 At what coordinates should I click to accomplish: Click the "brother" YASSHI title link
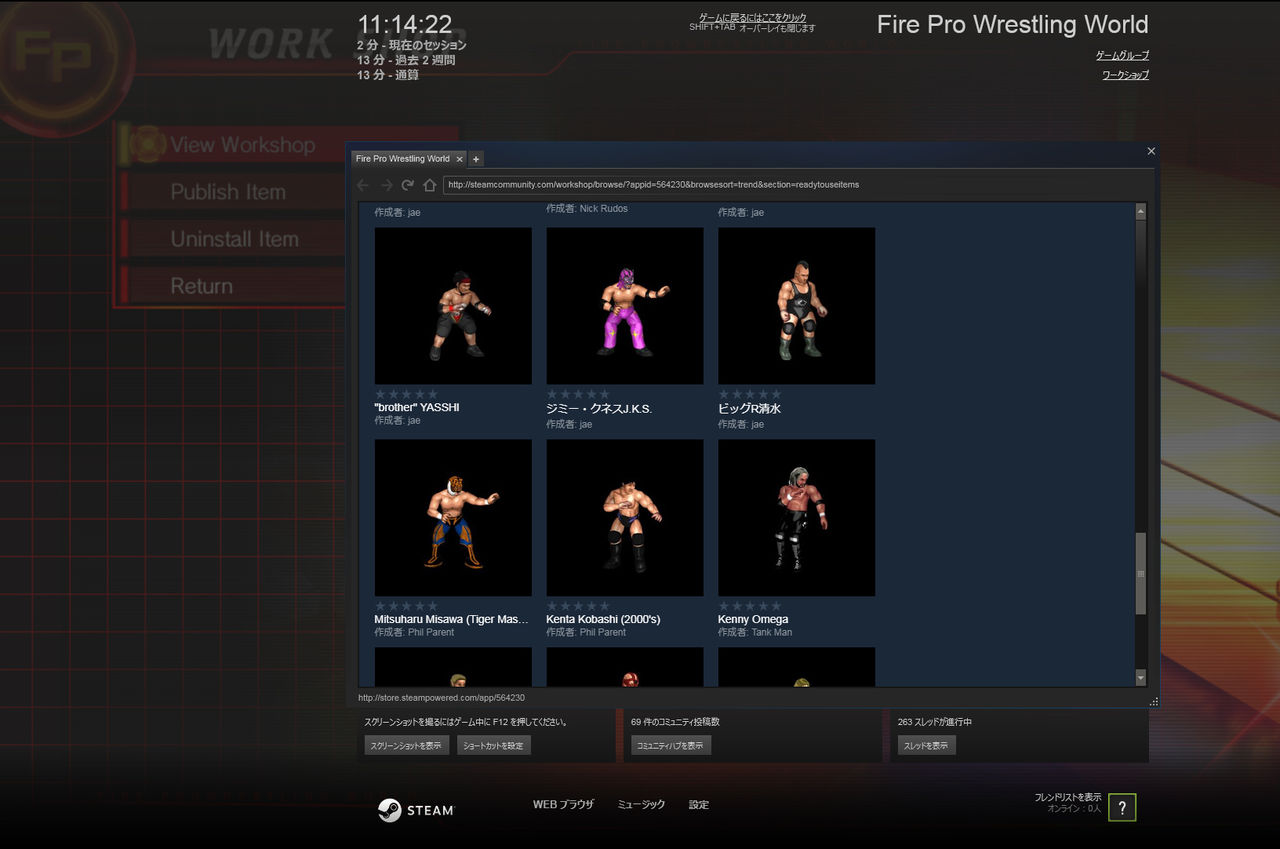pyautogui.click(x=417, y=408)
